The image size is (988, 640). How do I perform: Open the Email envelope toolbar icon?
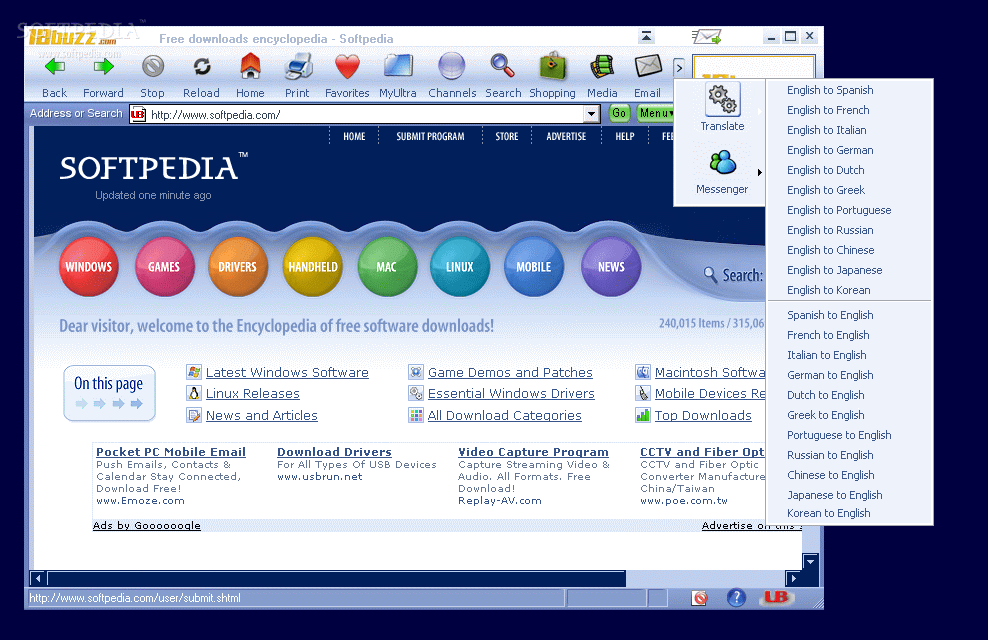click(x=648, y=66)
